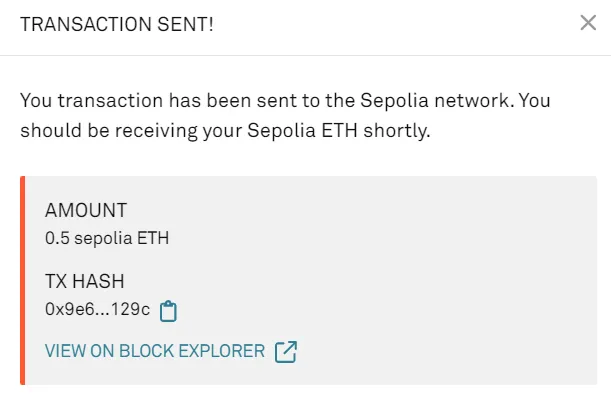Click the second line mentioning Sepolia ETH shortly

[x=224, y=131]
